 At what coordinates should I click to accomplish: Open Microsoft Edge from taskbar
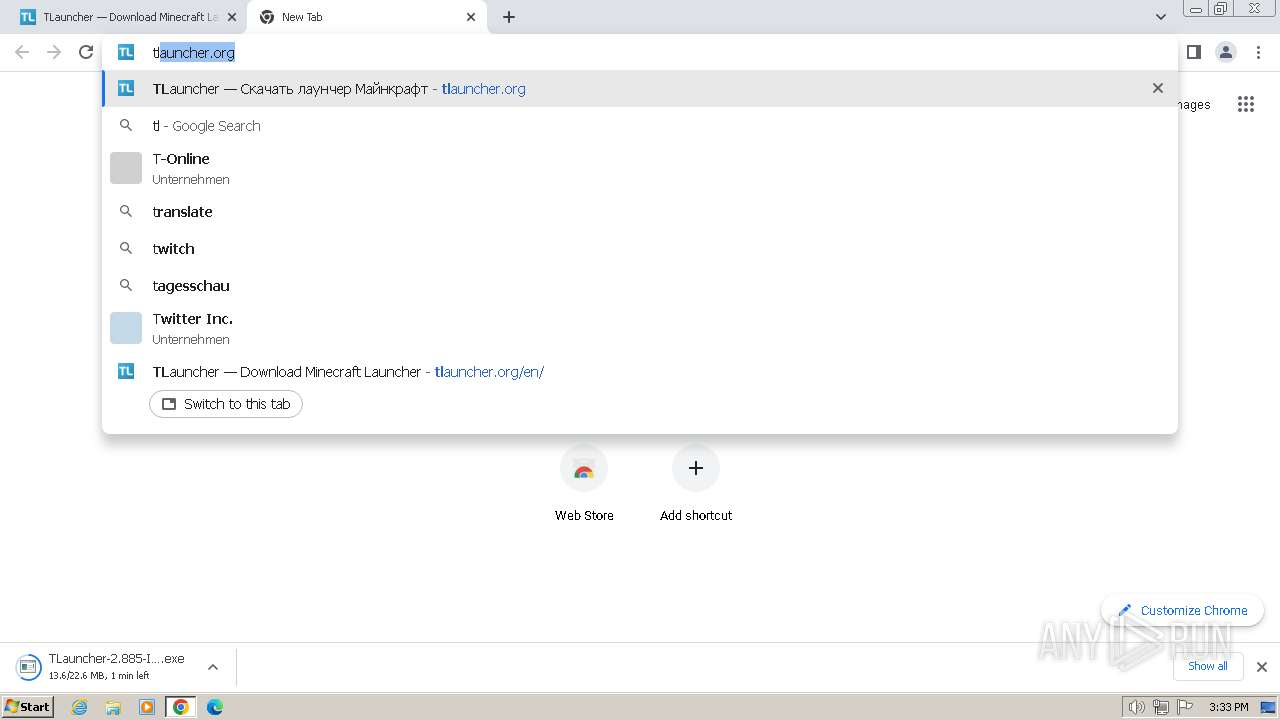[215, 707]
